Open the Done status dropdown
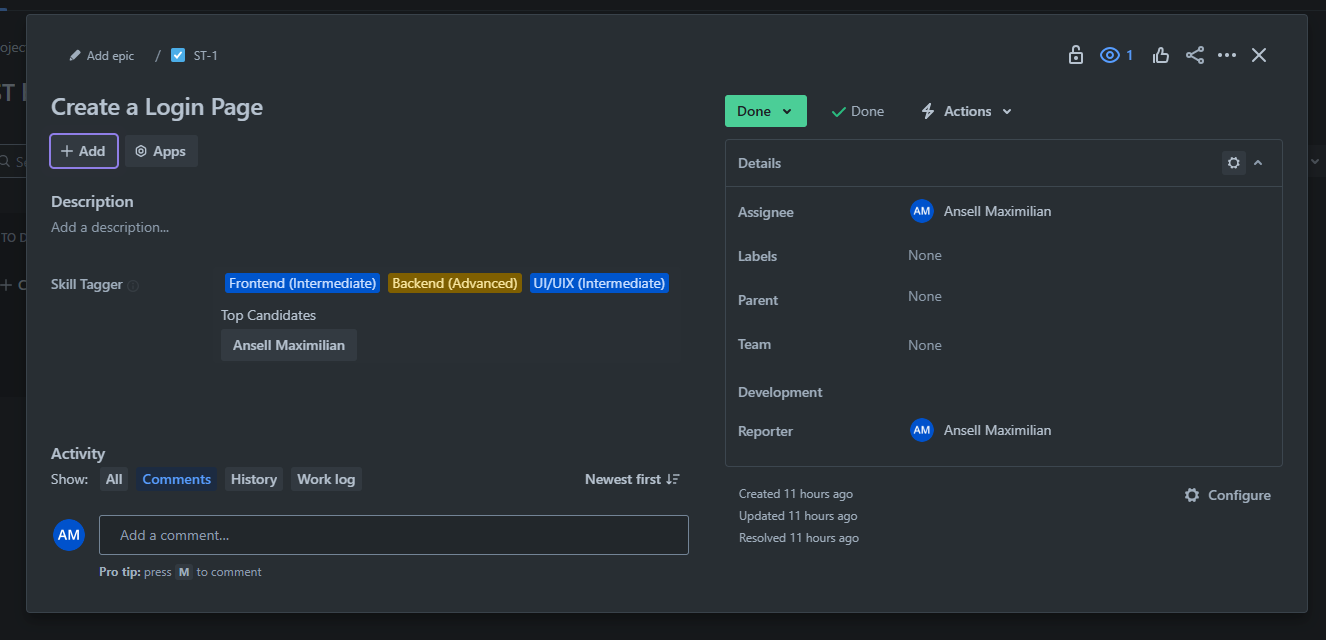The height and width of the screenshot is (640, 1326). point(765,111)
